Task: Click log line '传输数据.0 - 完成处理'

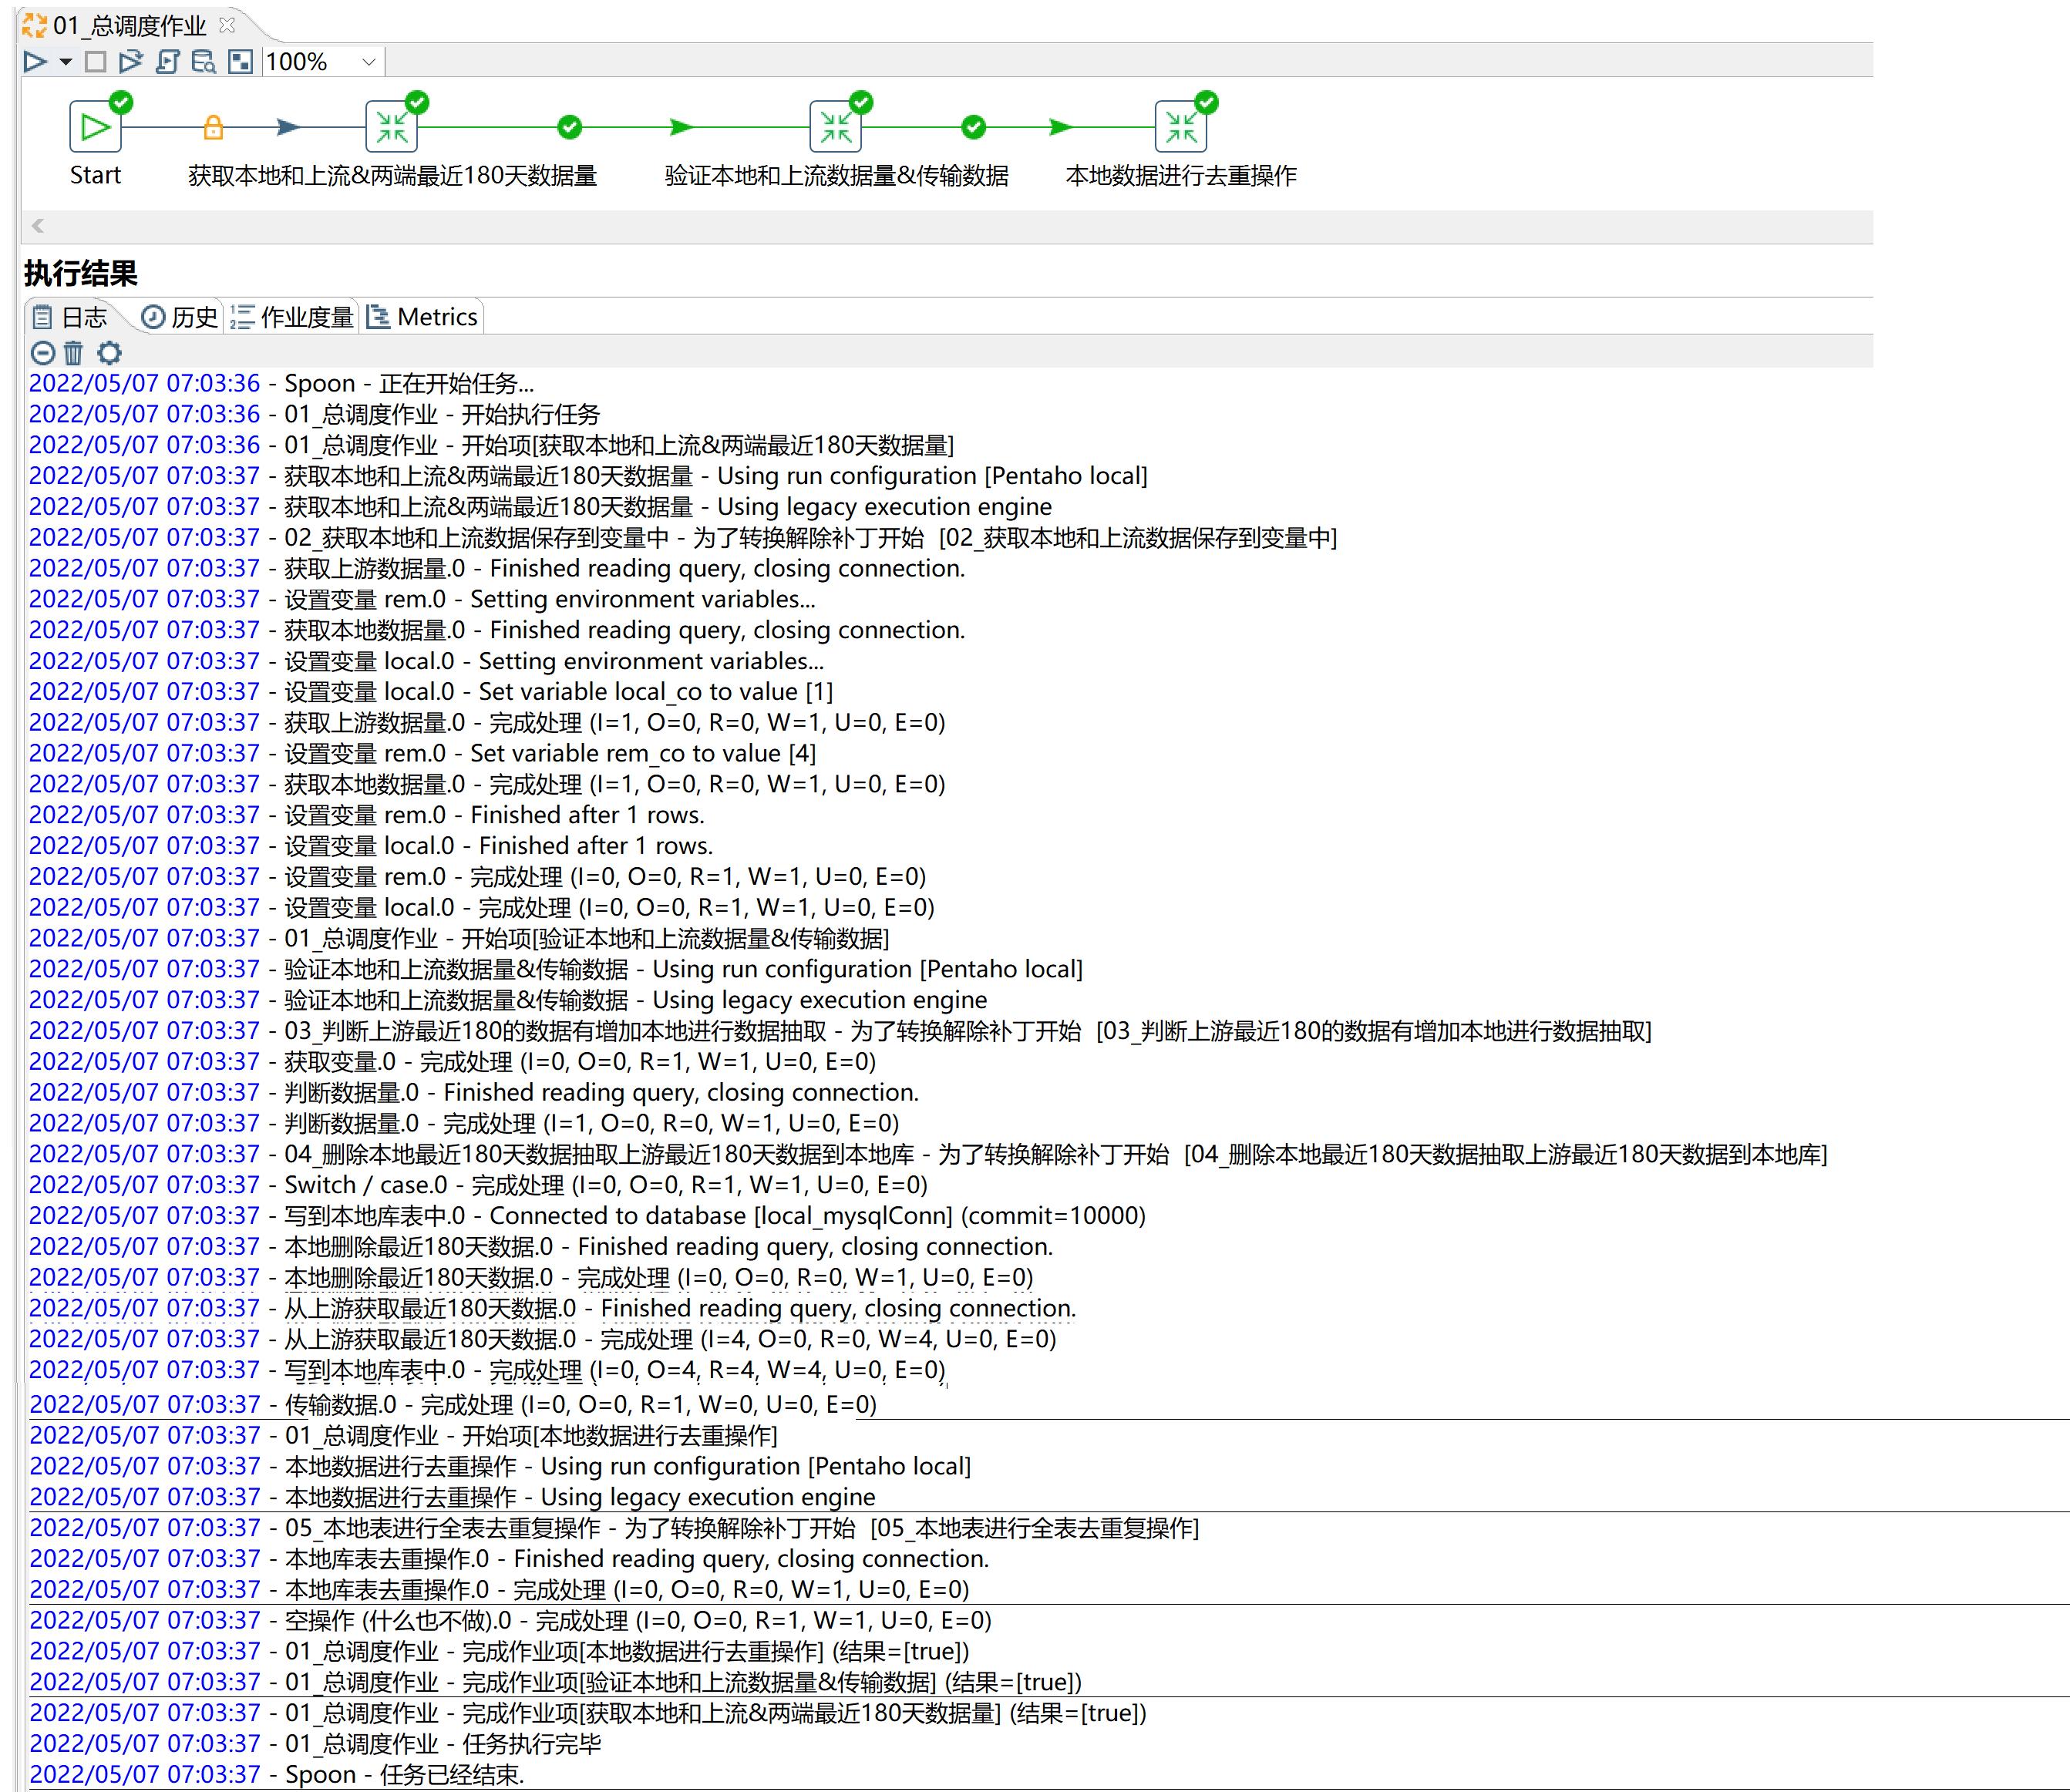Action: coord(453,1404)
